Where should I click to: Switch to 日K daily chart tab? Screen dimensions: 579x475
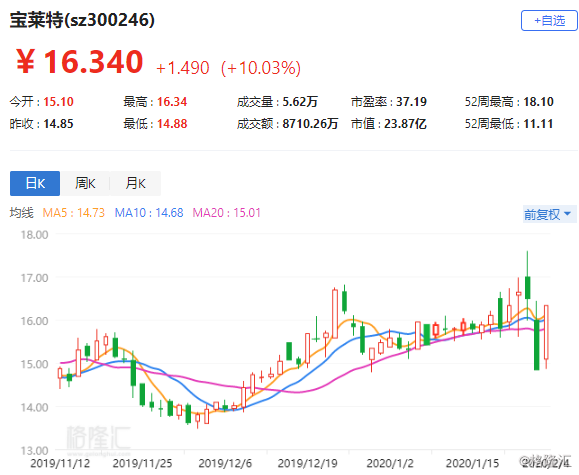(x=35, y=183)
